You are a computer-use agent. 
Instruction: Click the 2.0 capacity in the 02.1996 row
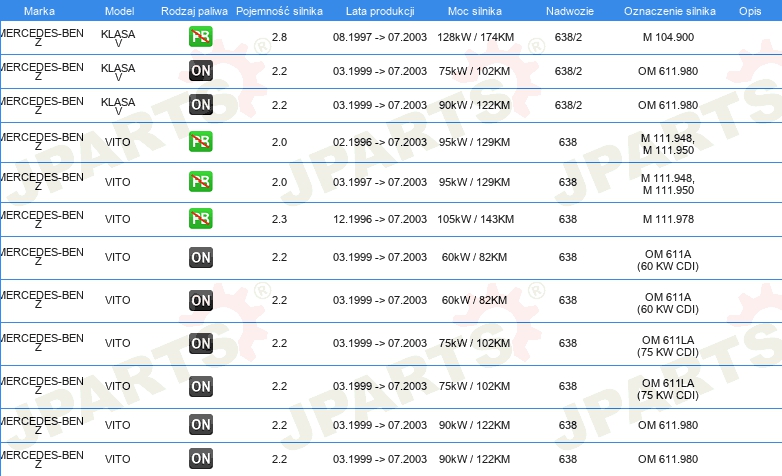click(x=279, y=142)
